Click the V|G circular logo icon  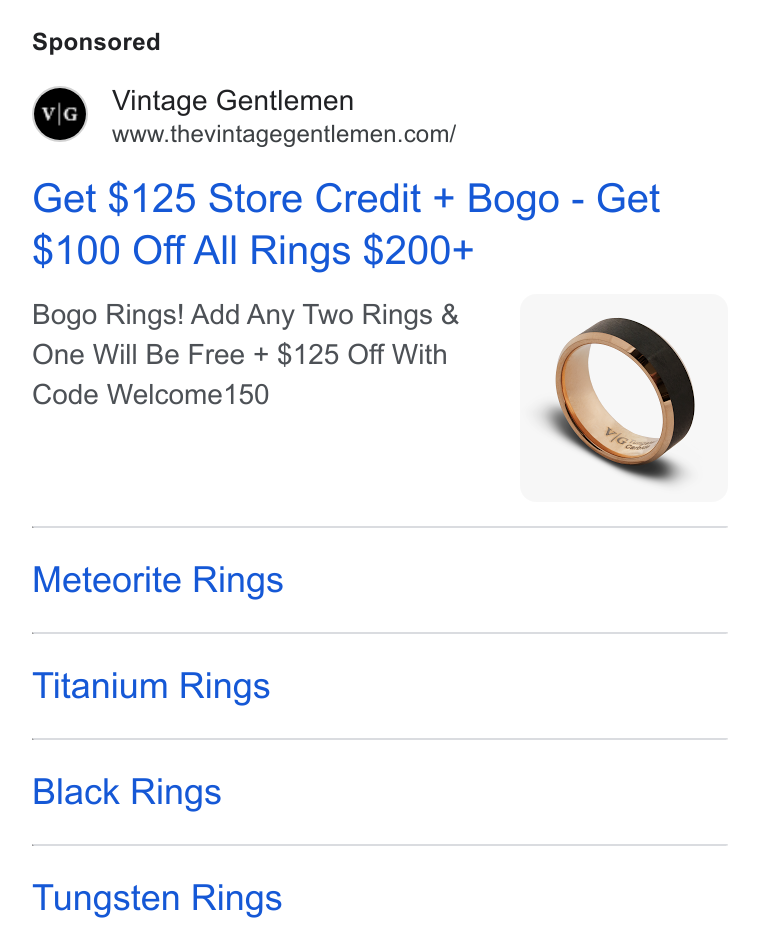click(60, 114)
